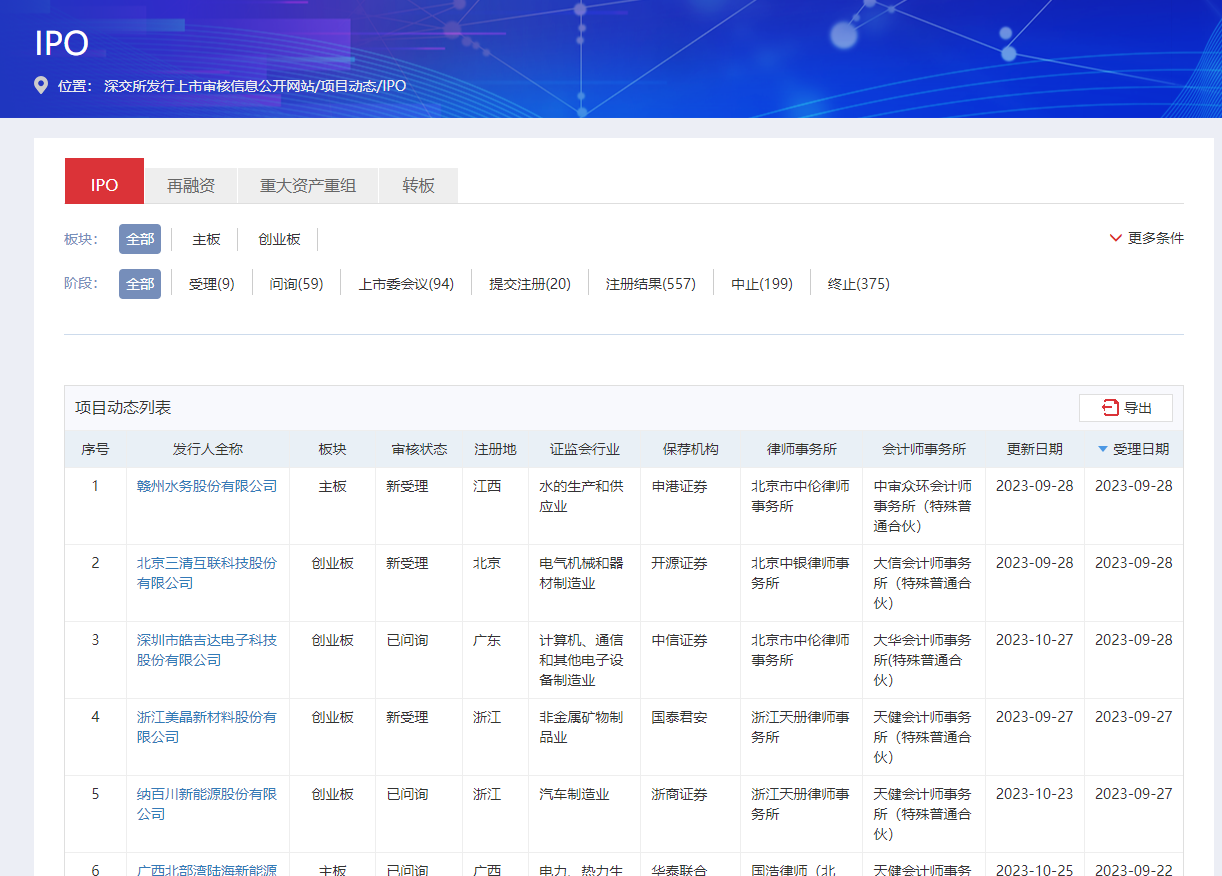This screenshot has width=1222, height=876.
Task: Click the 发行人全称 column header
Action: 208,450
